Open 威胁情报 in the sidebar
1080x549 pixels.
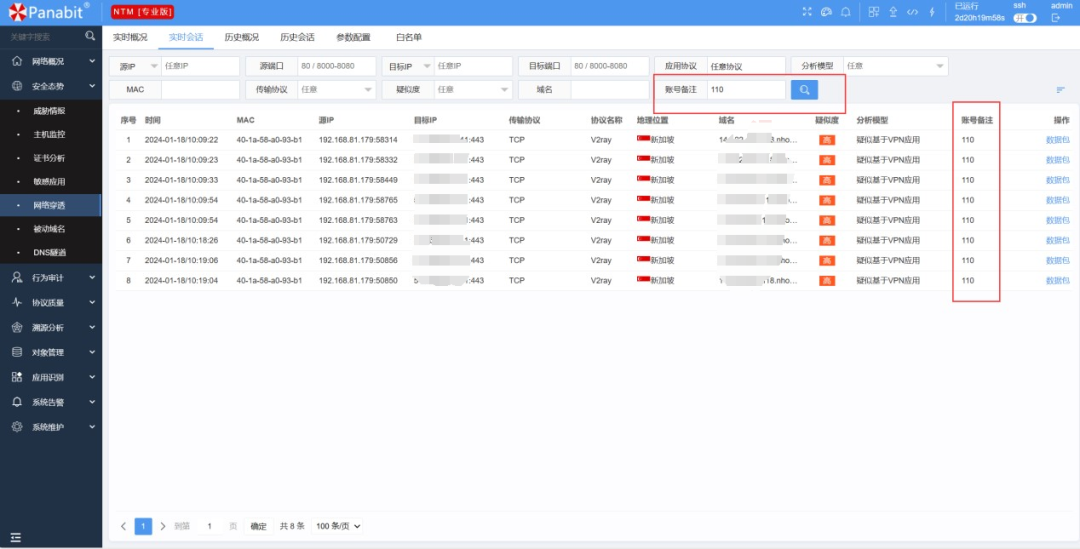click(x=50, y=111)
